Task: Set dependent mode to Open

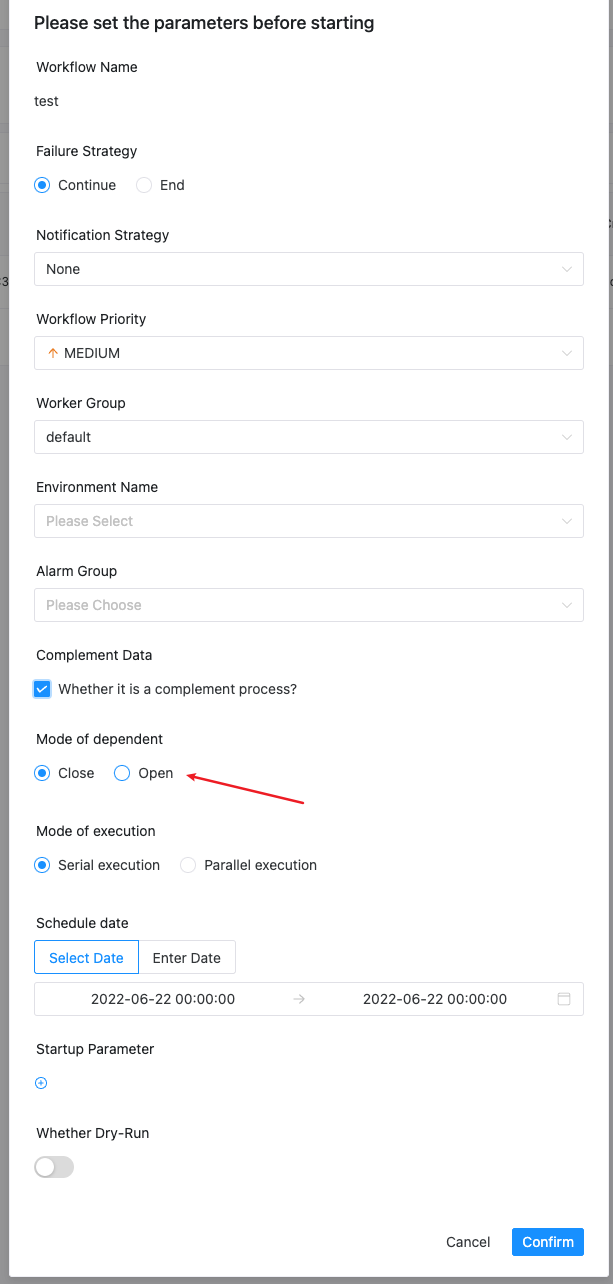Action: click(122, 773)
